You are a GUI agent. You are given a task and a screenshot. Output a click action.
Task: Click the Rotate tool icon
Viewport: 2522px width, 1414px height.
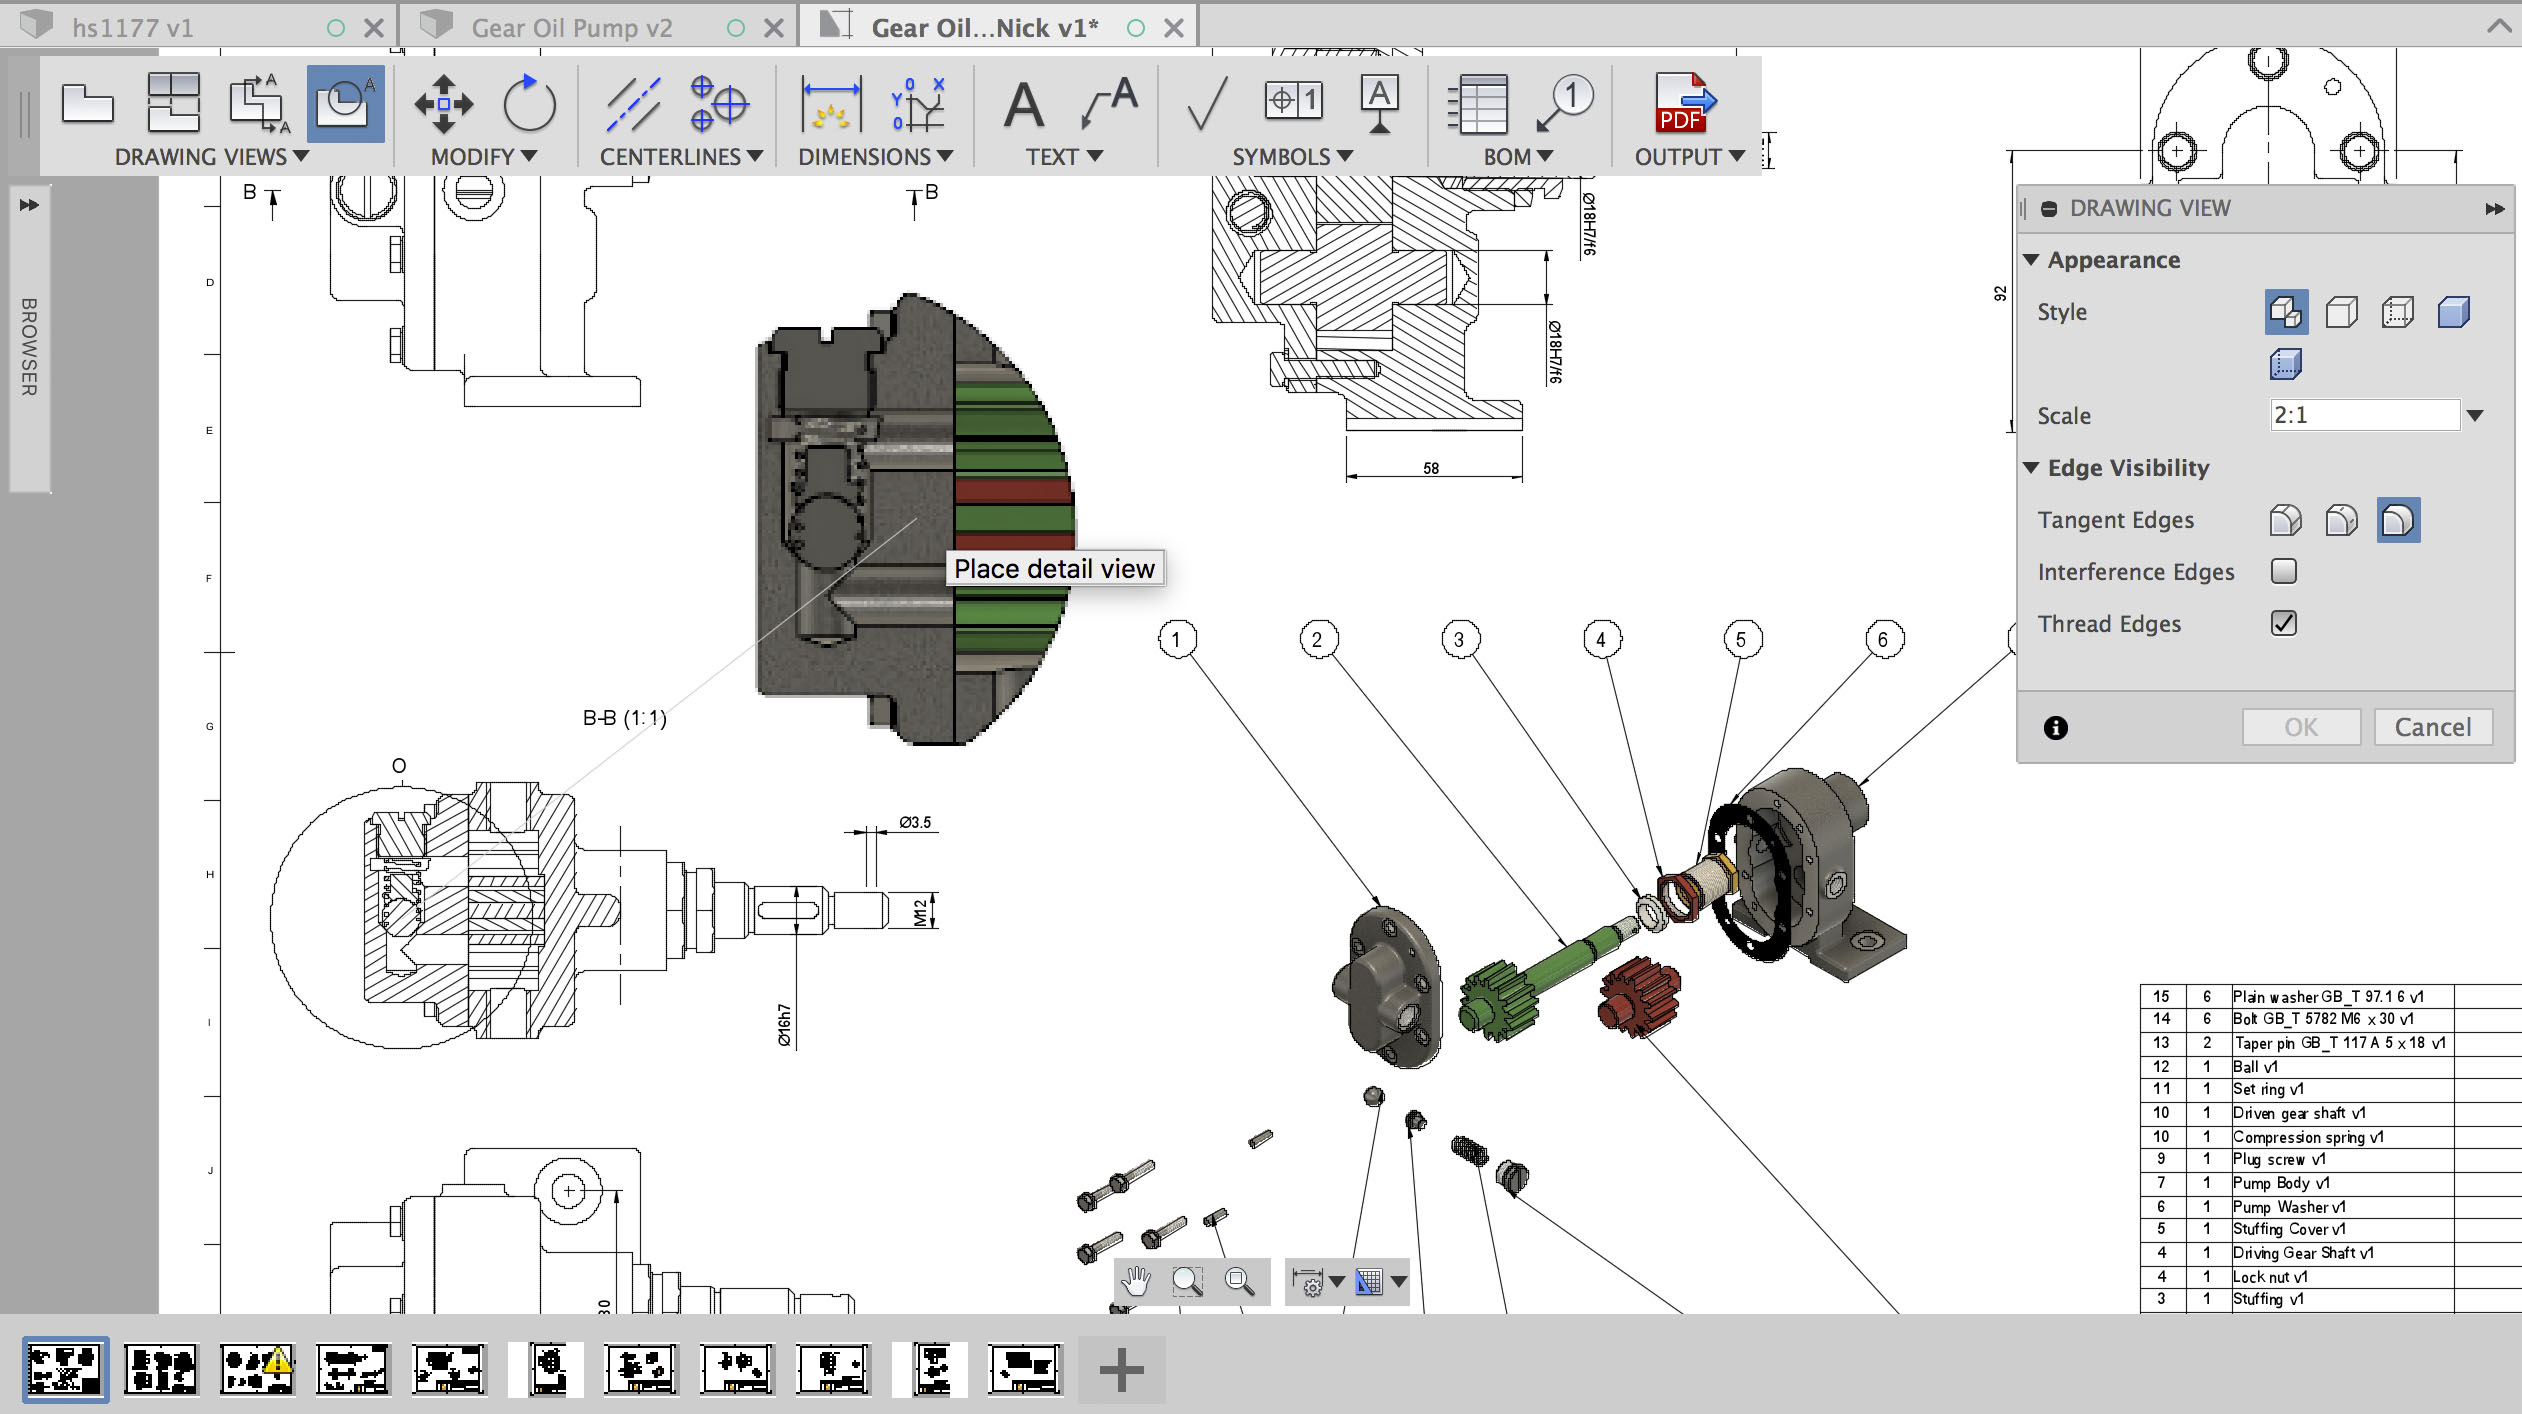coord(528,104)
